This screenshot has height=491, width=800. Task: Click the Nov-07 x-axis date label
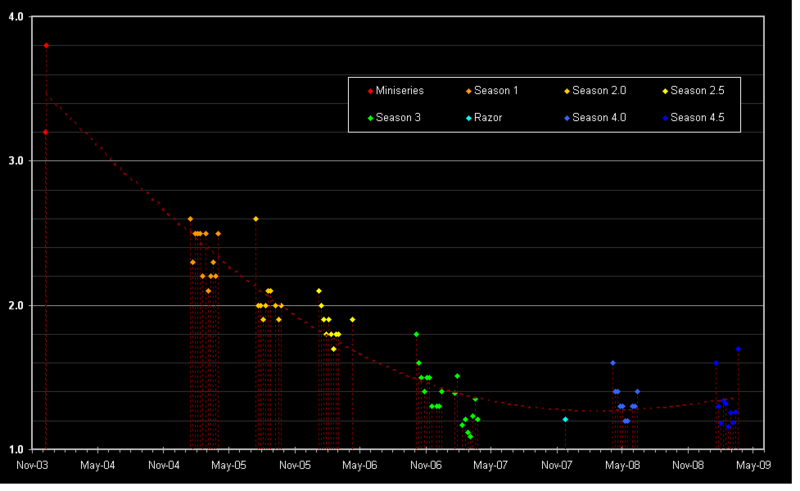[557, 465]
